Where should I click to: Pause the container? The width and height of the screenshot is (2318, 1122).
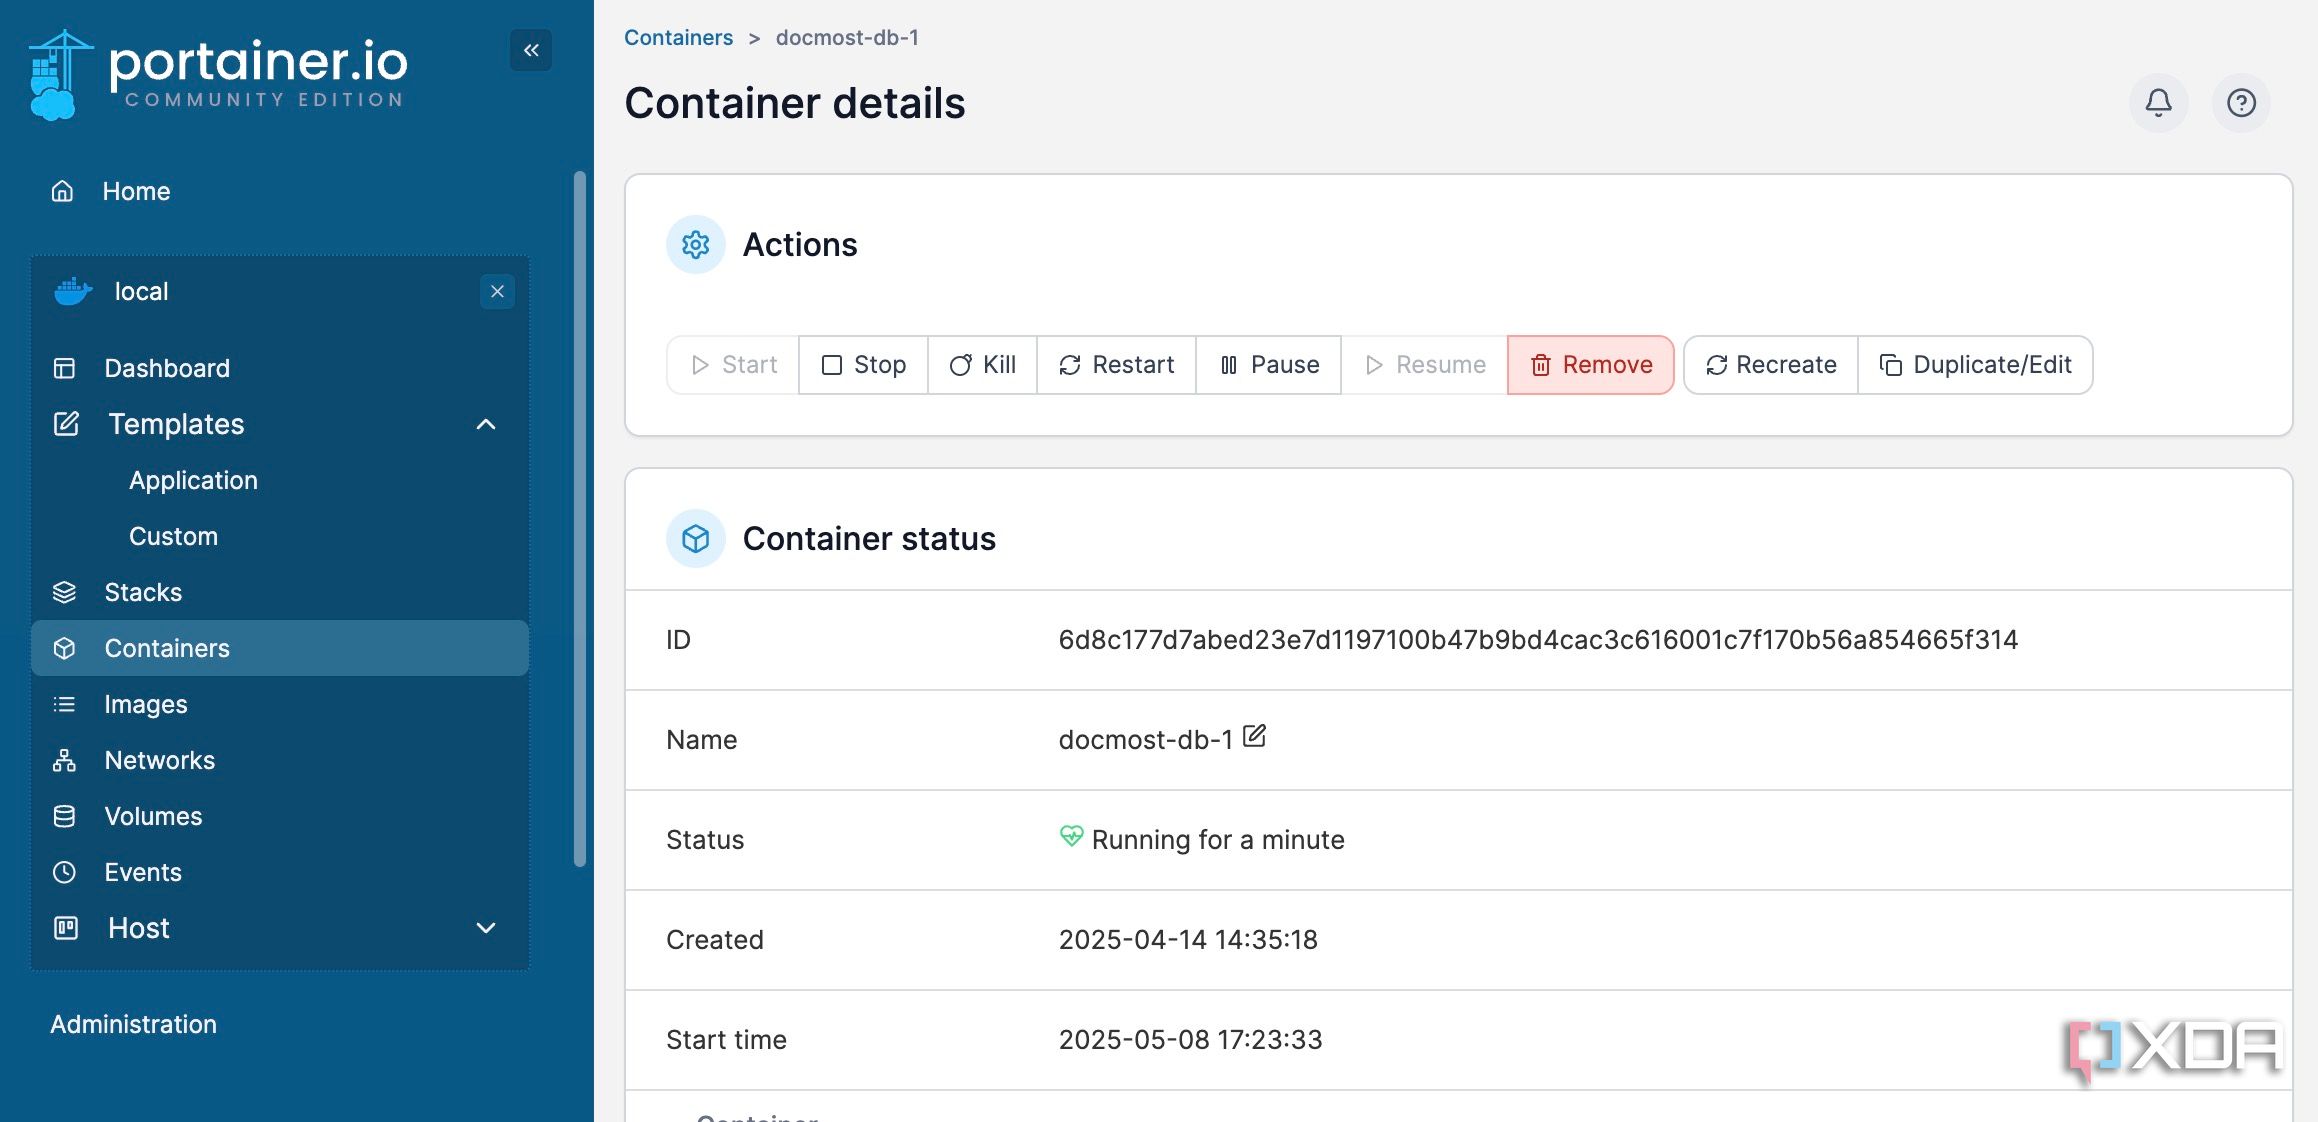point(1268,365)
